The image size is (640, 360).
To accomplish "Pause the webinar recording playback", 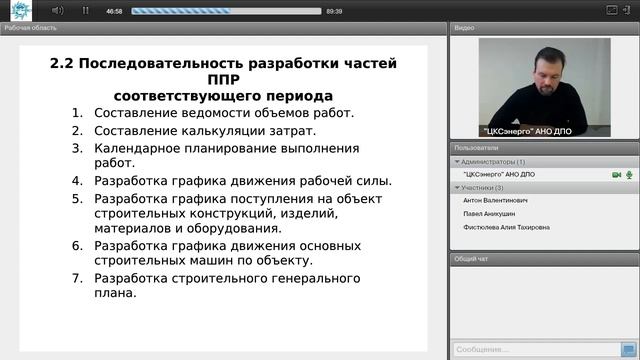I will point(85,11).
